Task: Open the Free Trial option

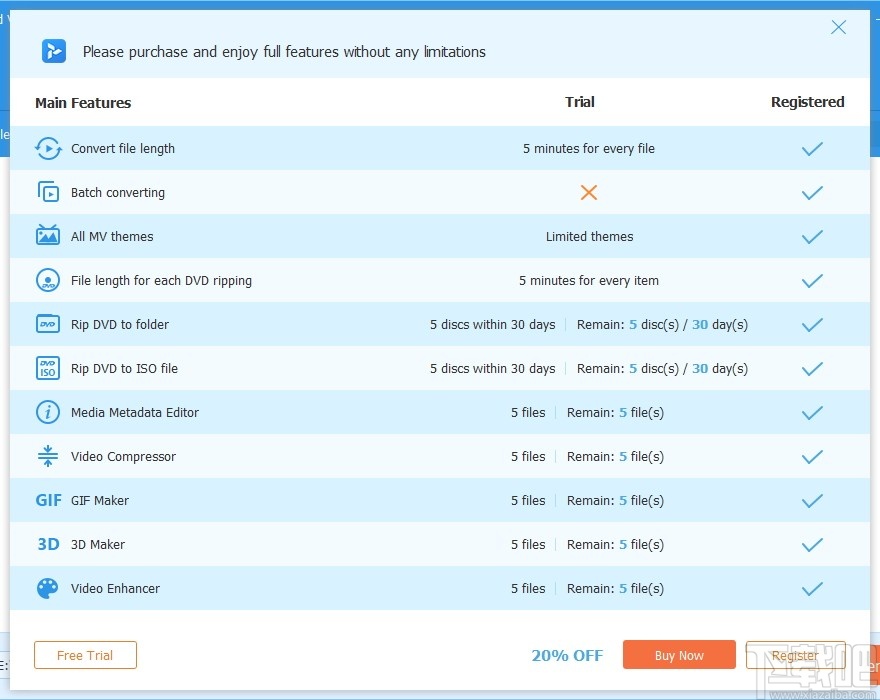Action: click(85, 655)
